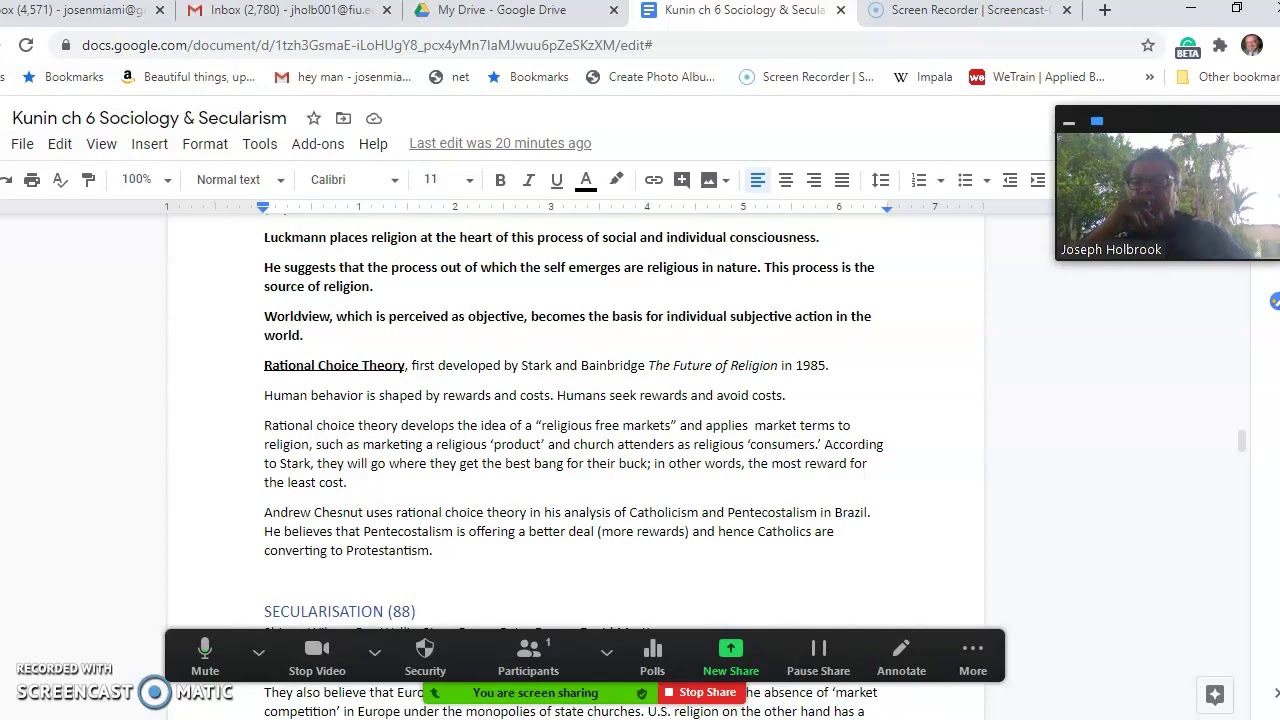Switch to the My Drive - Google Drive tab
Screen dimensions: 1280x720
pos(515,10)
